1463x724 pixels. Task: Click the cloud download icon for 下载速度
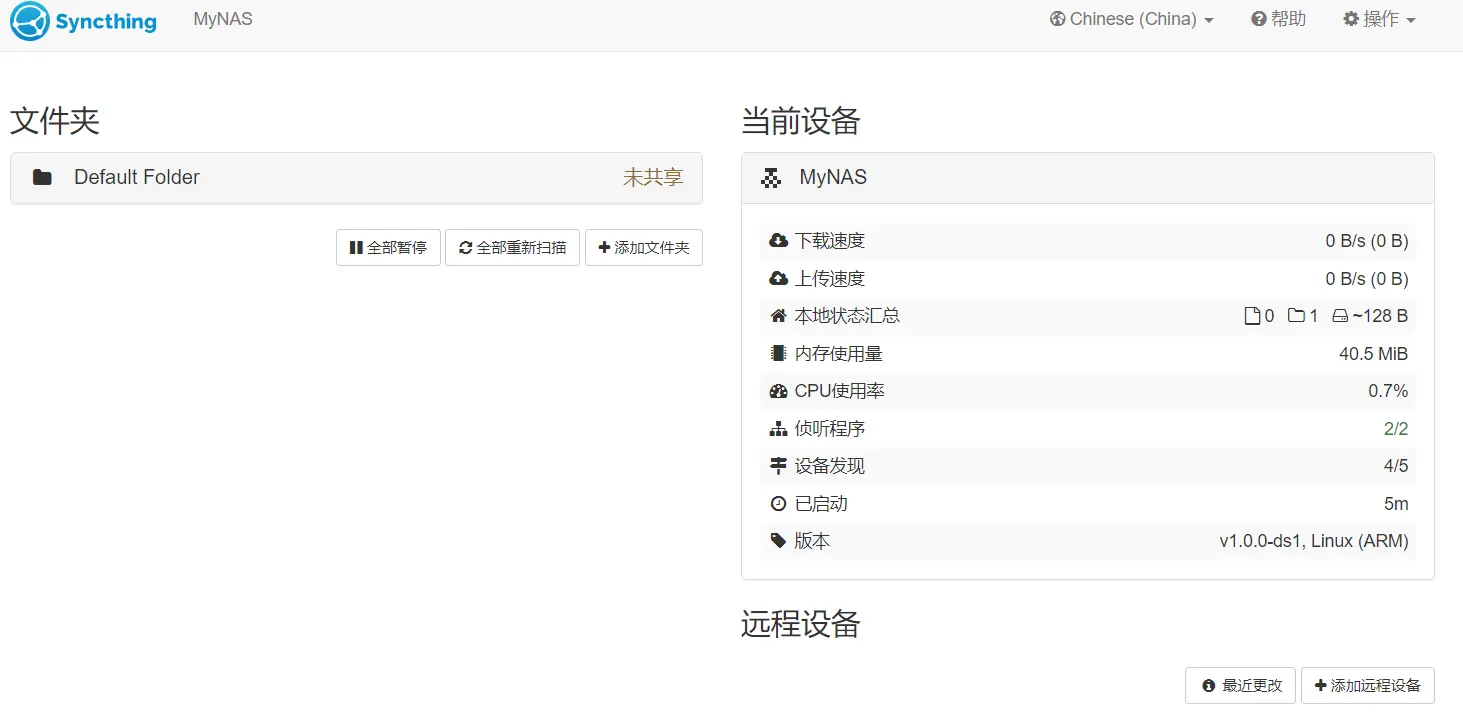click(778, 241)
